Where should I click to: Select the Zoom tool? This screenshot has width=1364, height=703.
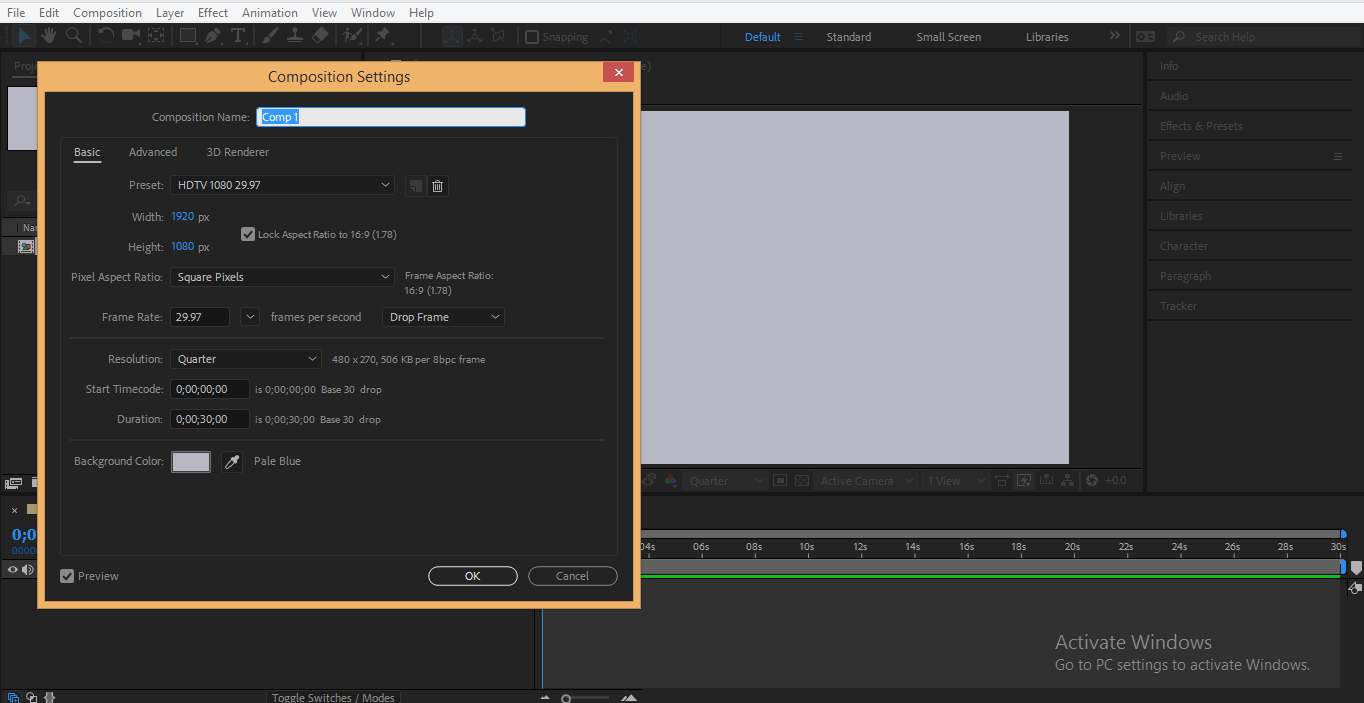pyautogui.click(x=72, y=35)
